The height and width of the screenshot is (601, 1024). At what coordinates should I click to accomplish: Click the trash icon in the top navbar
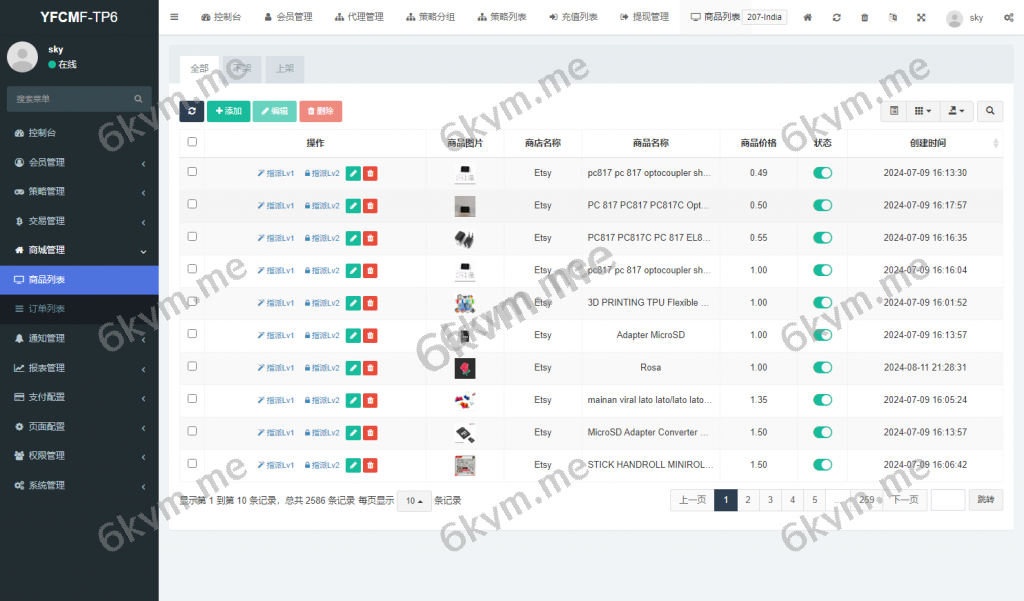pyautogui.click(x=865, y=17)
